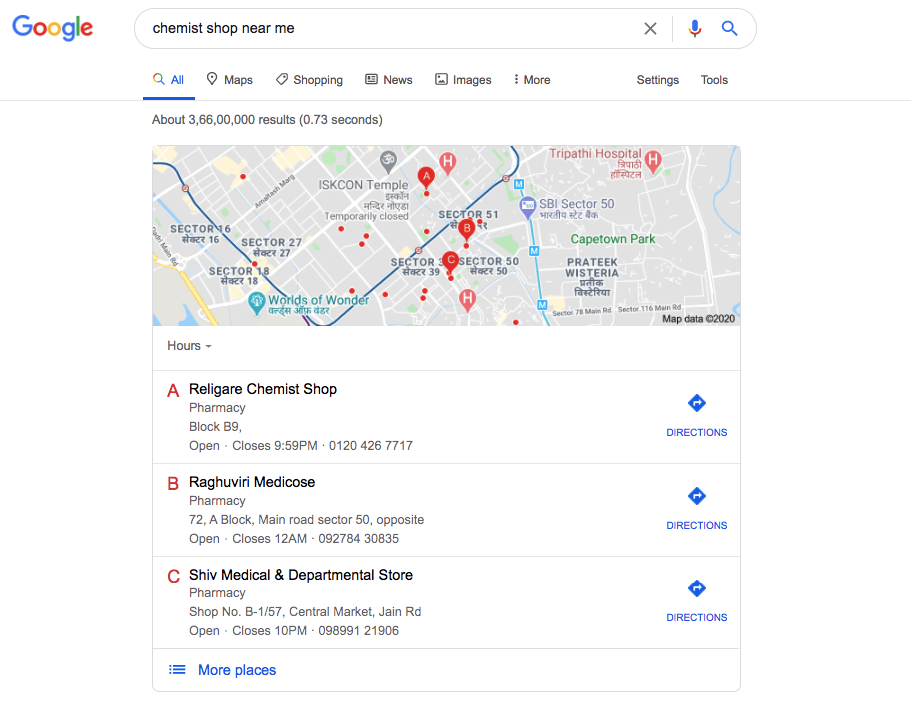The height and width of the screenshot is (710, 911).
Task: Click Capetown Park label on map
Action: click(x=612, y=239)
